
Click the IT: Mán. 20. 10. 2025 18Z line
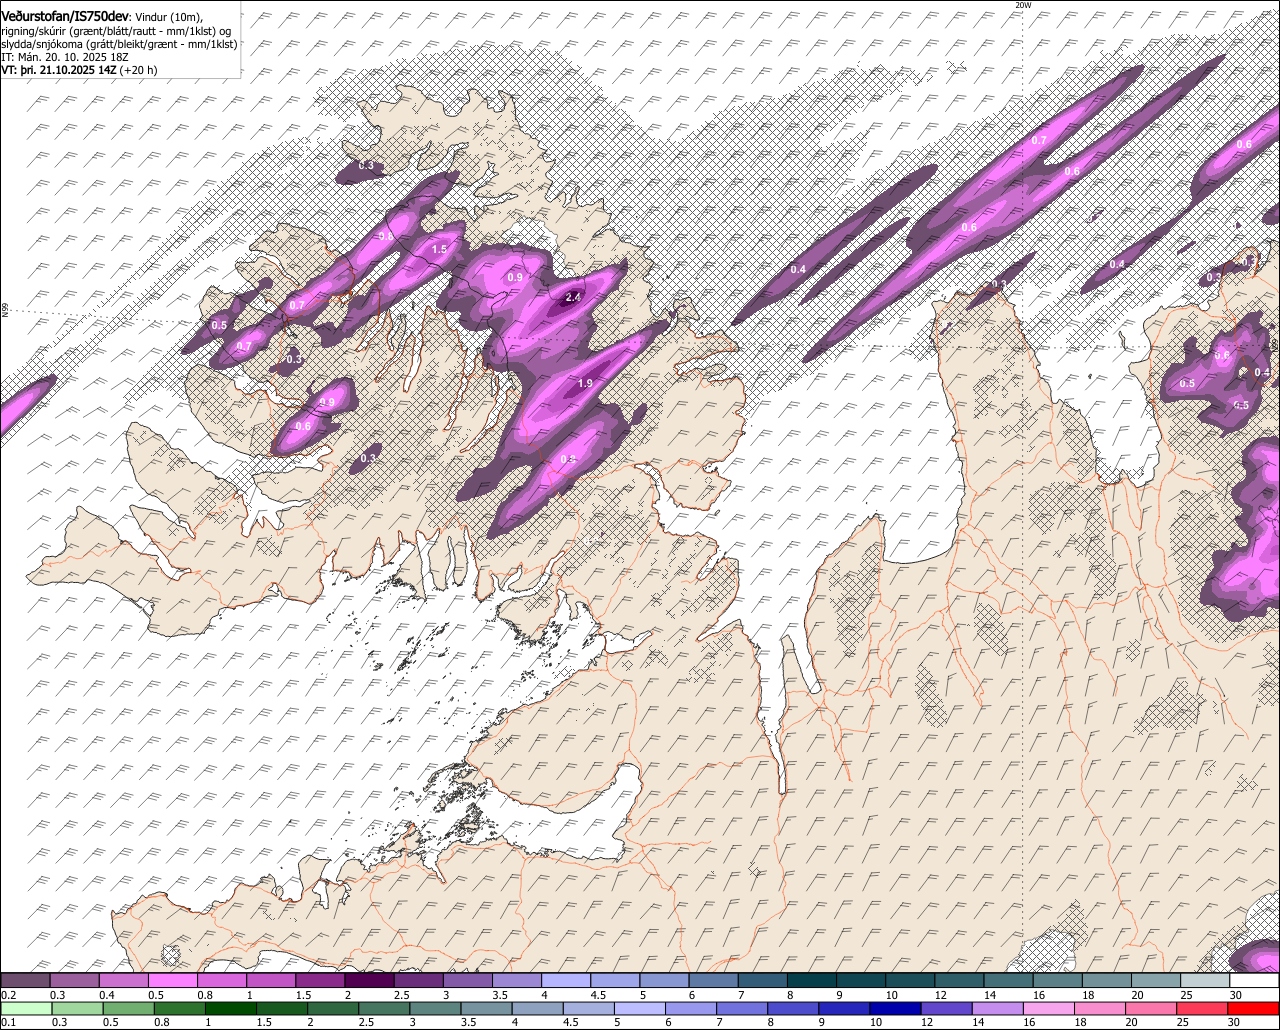65,57
